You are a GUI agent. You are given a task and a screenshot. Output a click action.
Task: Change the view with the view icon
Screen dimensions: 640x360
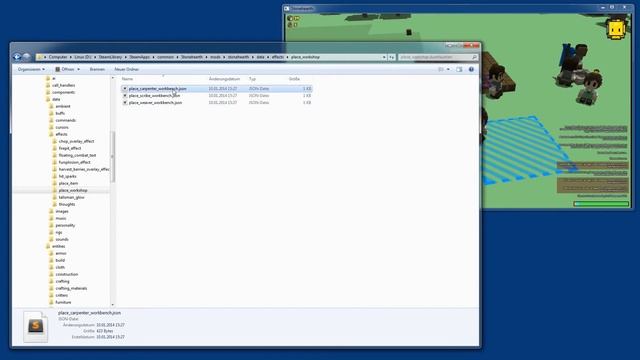click(x=441, y=69)
